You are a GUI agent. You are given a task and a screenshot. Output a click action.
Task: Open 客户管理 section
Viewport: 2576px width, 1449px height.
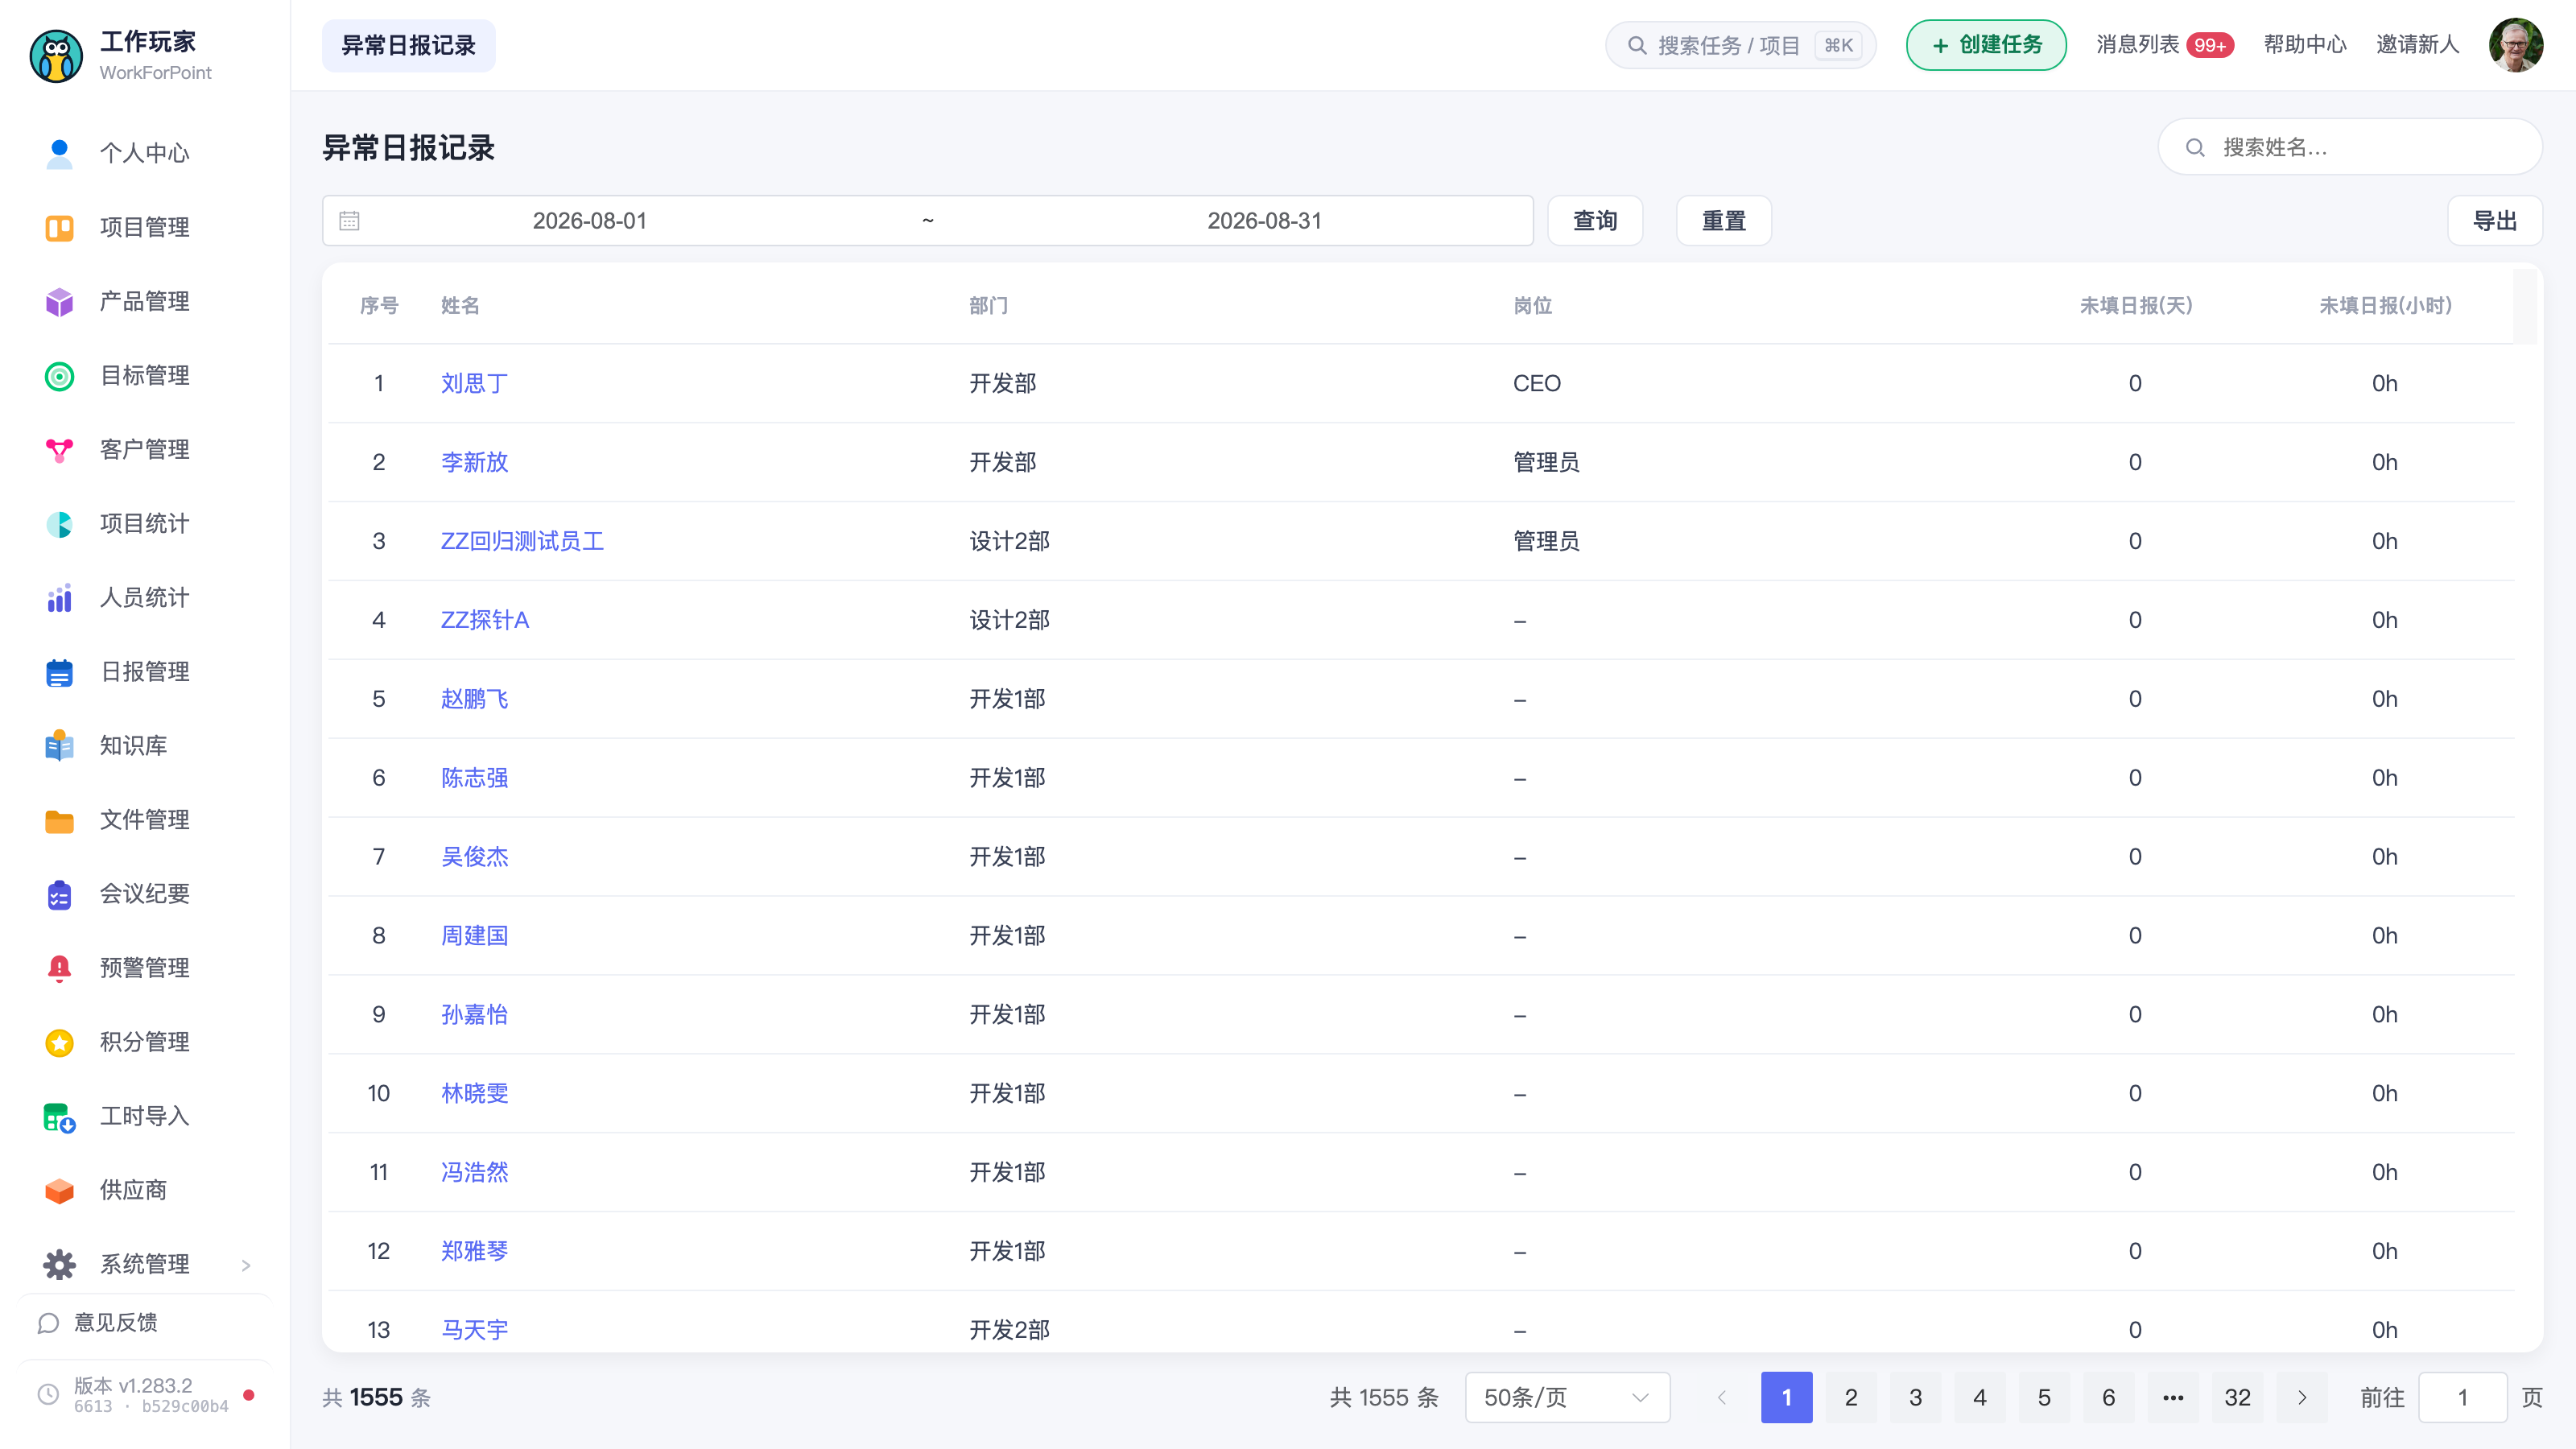tap(144, 449)
